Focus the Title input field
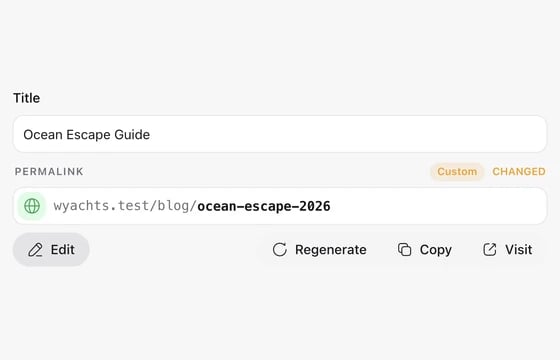Viewport: 560px width, 360px height. click(280, 134)
